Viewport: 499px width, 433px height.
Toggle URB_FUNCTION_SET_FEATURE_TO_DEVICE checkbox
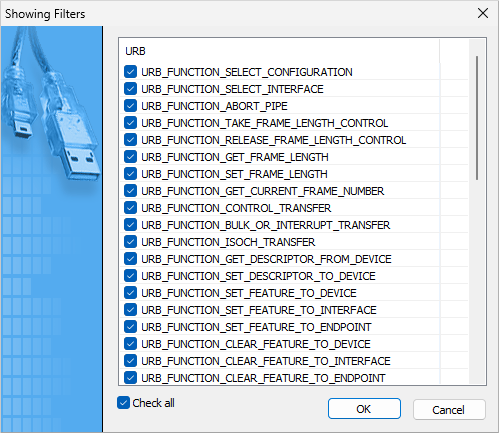[130, 293]
